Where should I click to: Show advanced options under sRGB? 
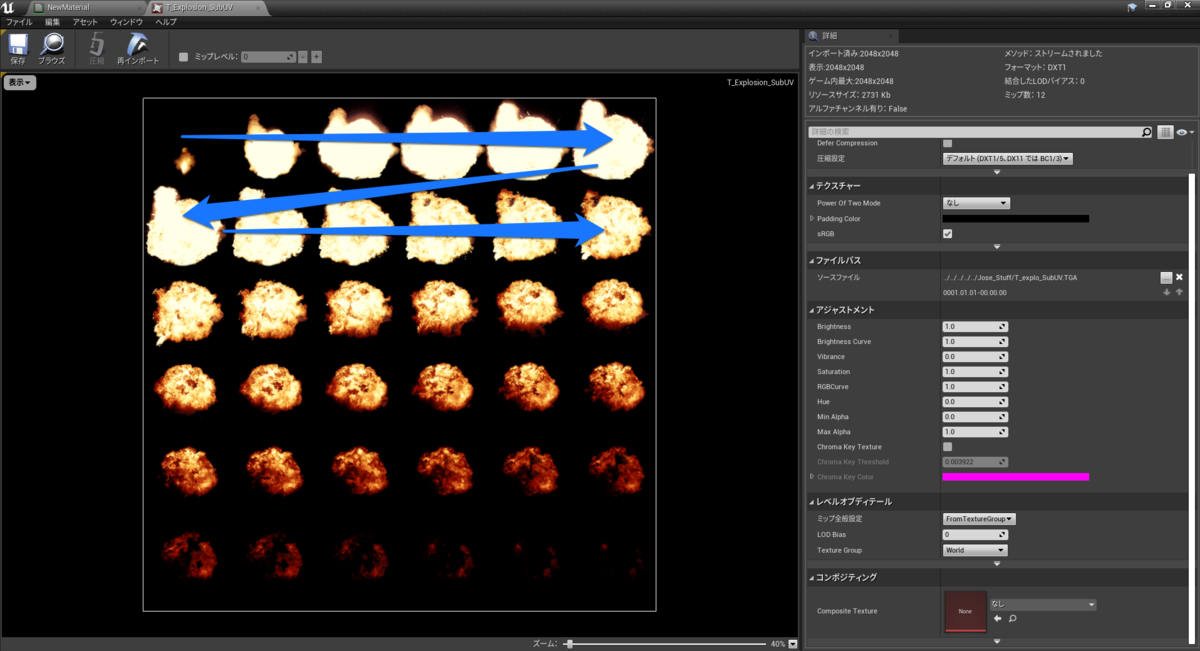(997, 246)
